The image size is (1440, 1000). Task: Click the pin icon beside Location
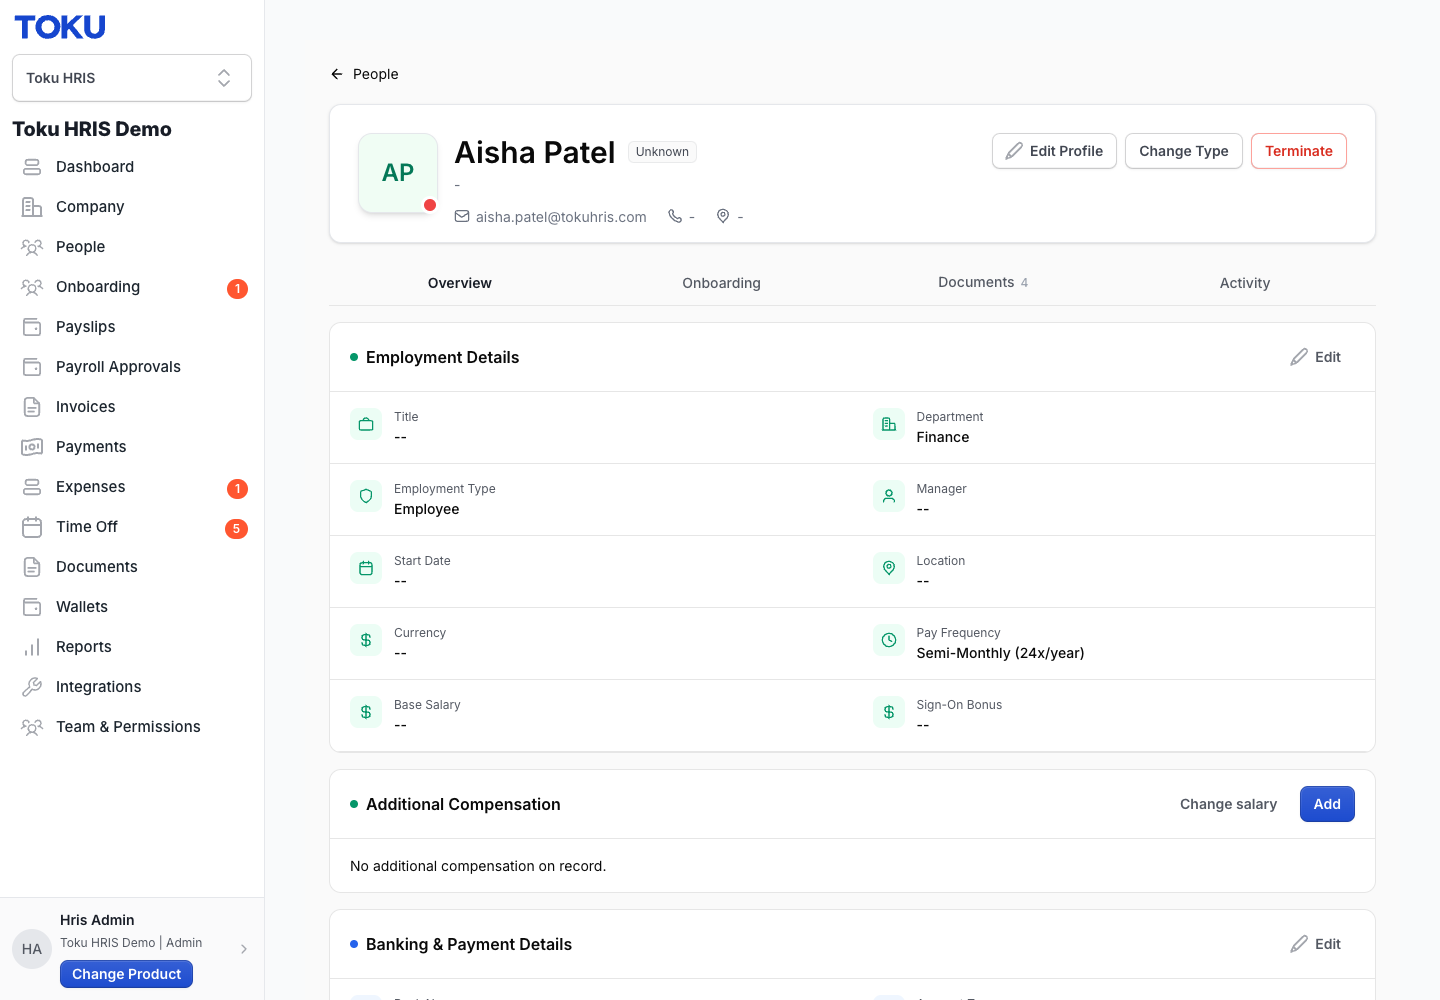(x=889, y=568)
